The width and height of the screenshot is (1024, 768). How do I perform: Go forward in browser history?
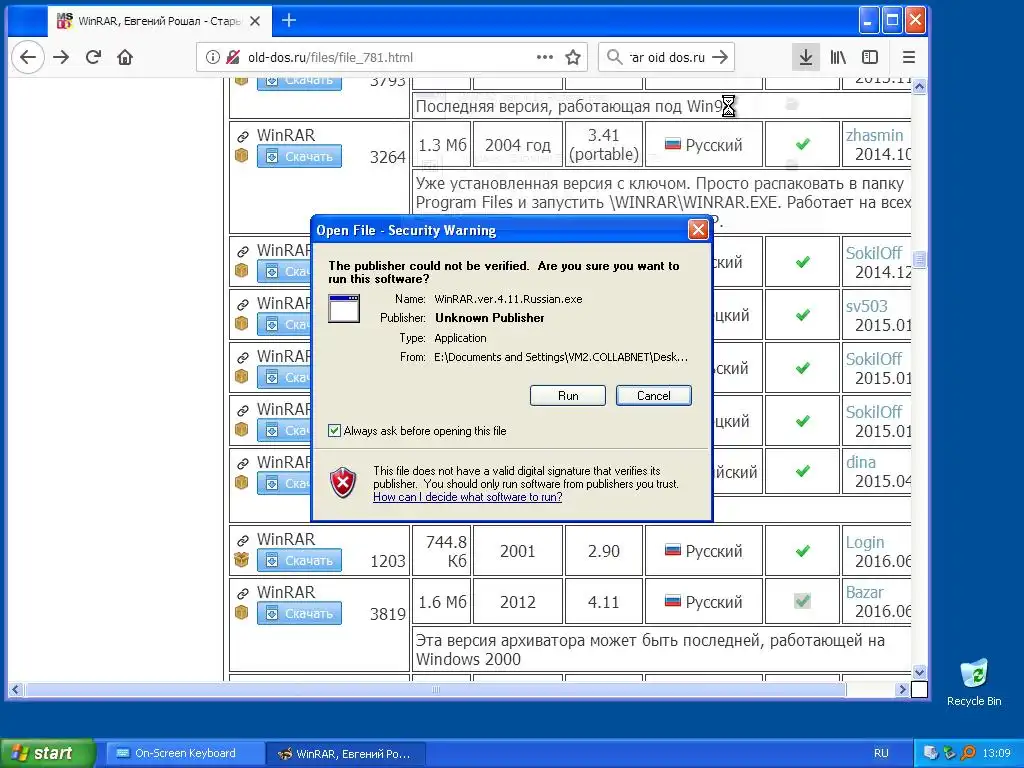(x=61, y=57)
